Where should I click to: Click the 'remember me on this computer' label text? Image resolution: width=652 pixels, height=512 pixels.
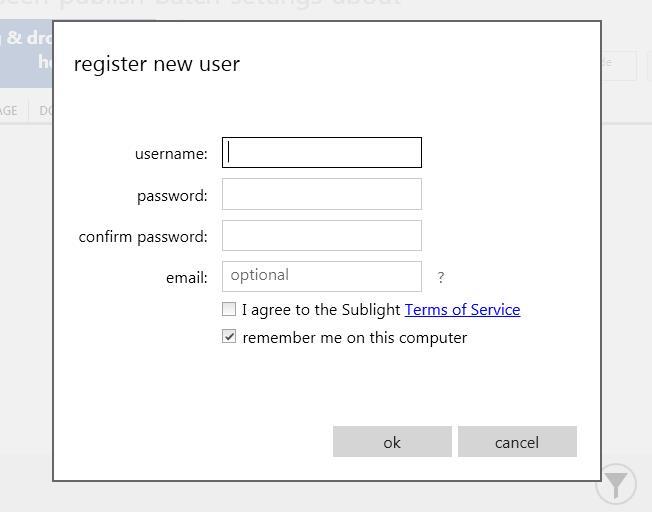355,338
